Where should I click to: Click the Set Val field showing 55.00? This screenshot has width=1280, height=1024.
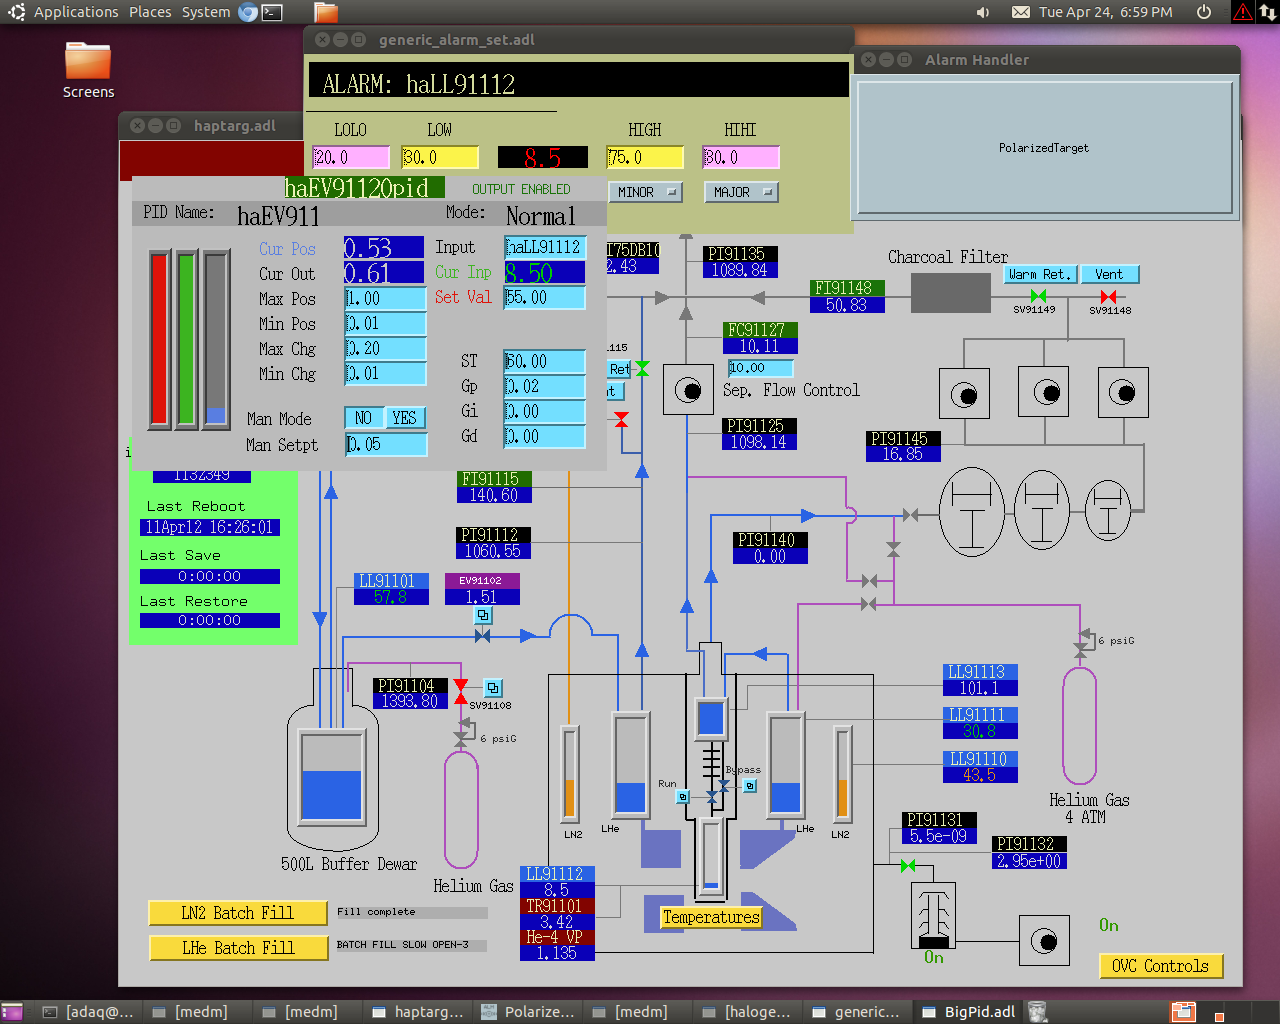(544, 297)
